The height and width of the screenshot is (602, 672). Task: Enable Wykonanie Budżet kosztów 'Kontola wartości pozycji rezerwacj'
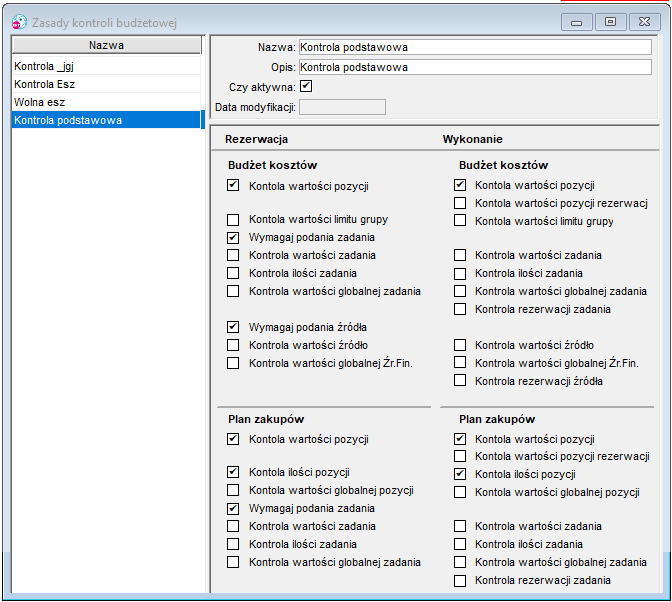click(460, 203)
